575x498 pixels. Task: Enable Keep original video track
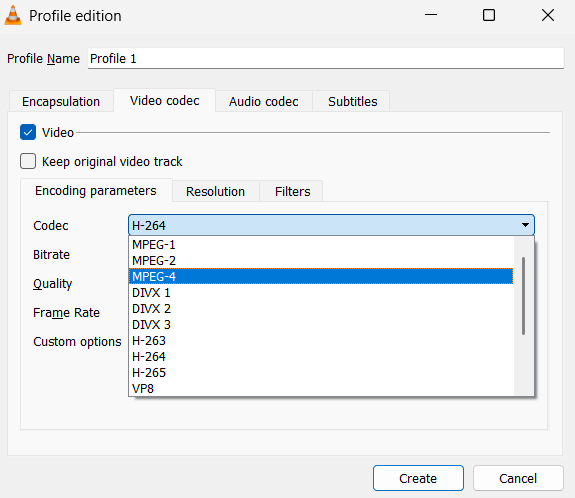click(x=28, y=161)
